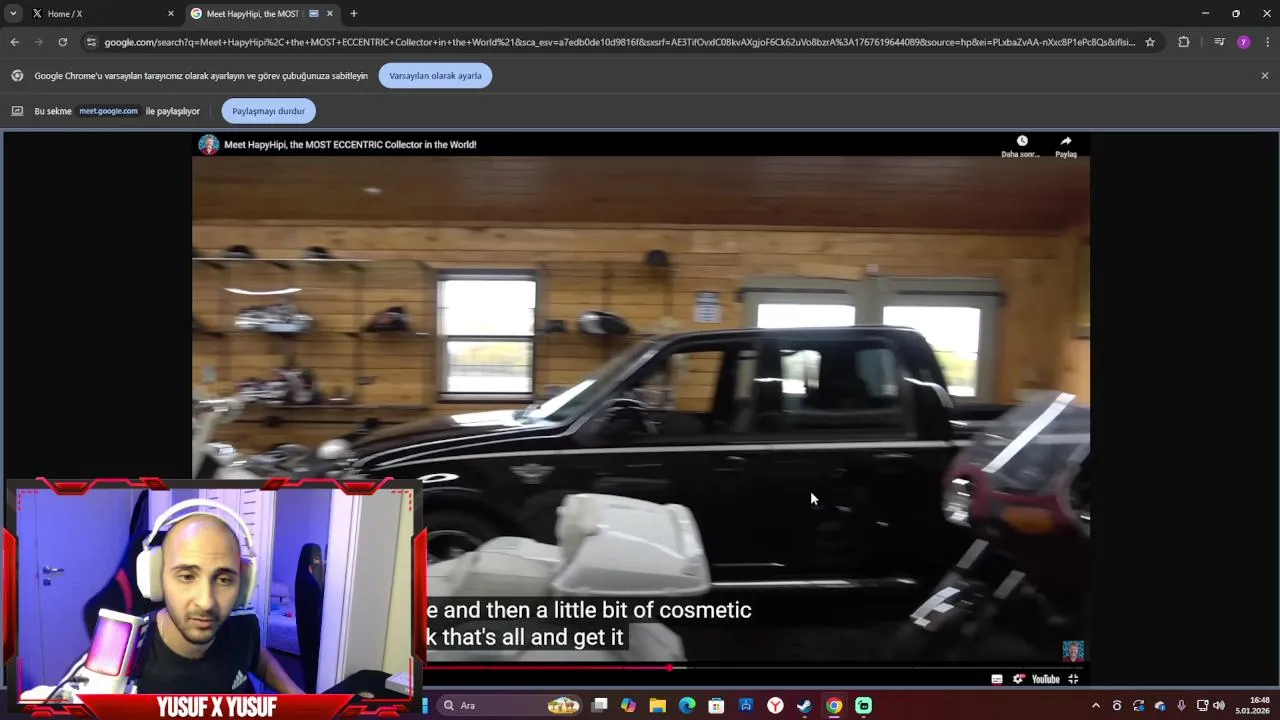
Task: Click the channel watermark in the video corner
Action: point(1073,652)
